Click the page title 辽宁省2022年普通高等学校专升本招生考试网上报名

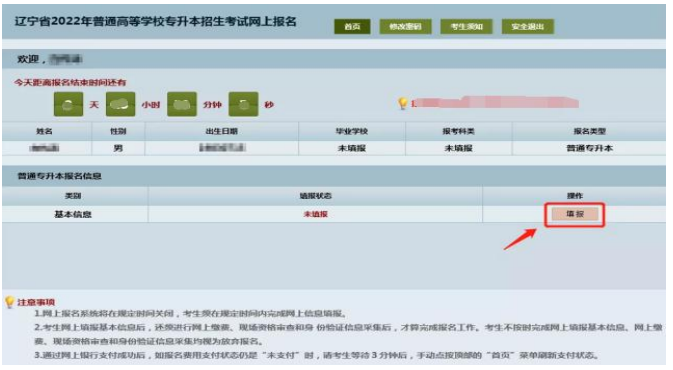(156, 22)
